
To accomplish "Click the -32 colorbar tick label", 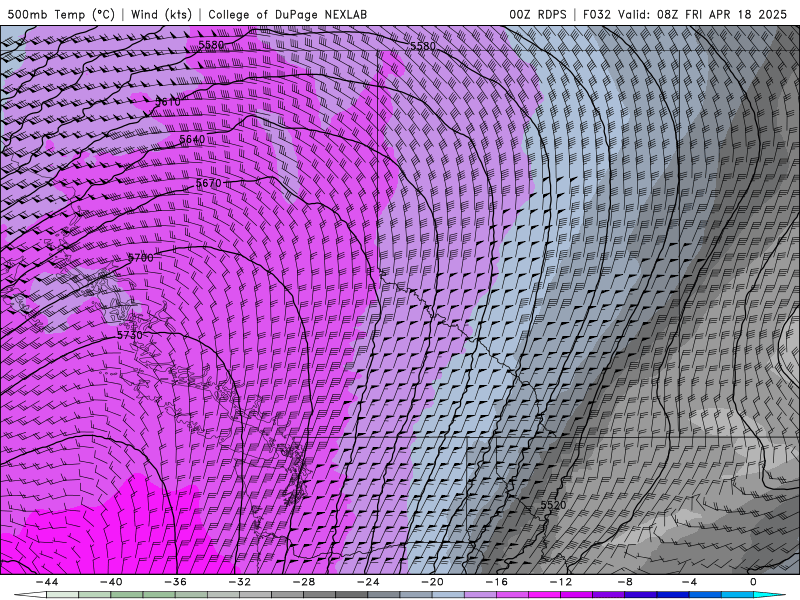I will [239, 582].
